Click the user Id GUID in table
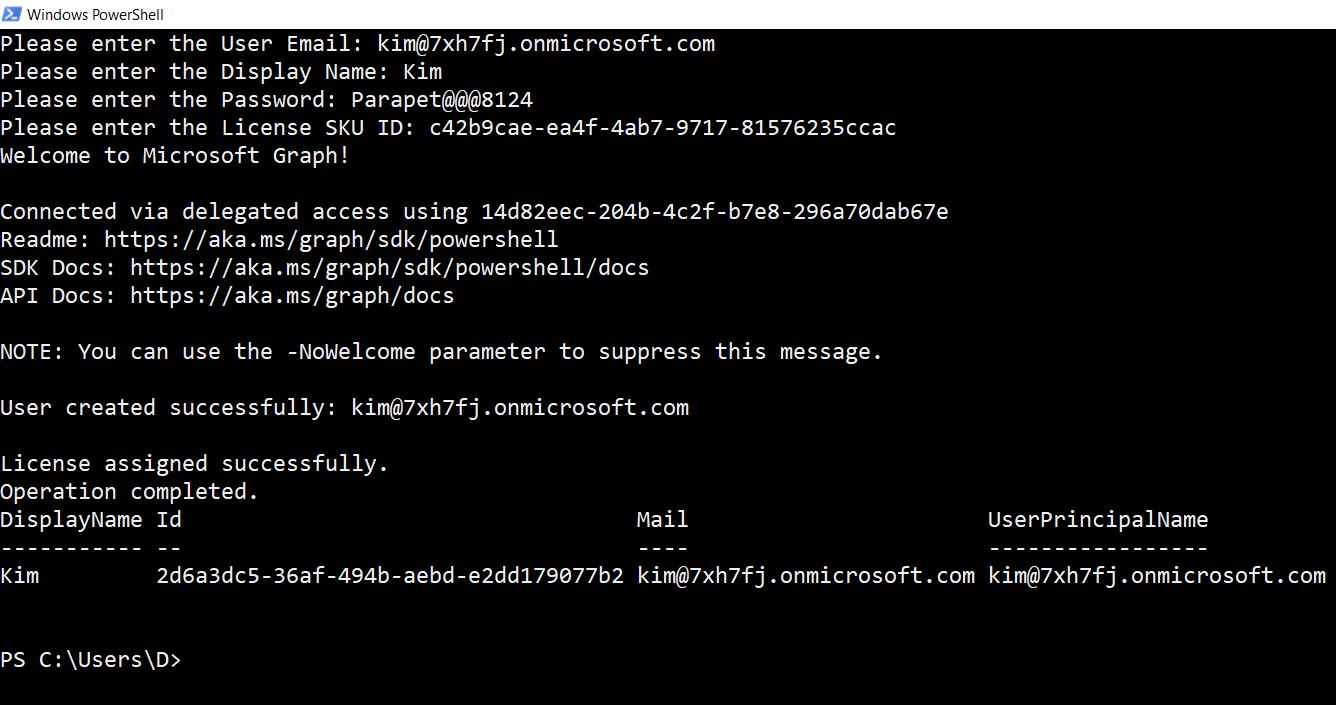1336x705 pixels. pos(390,576)
